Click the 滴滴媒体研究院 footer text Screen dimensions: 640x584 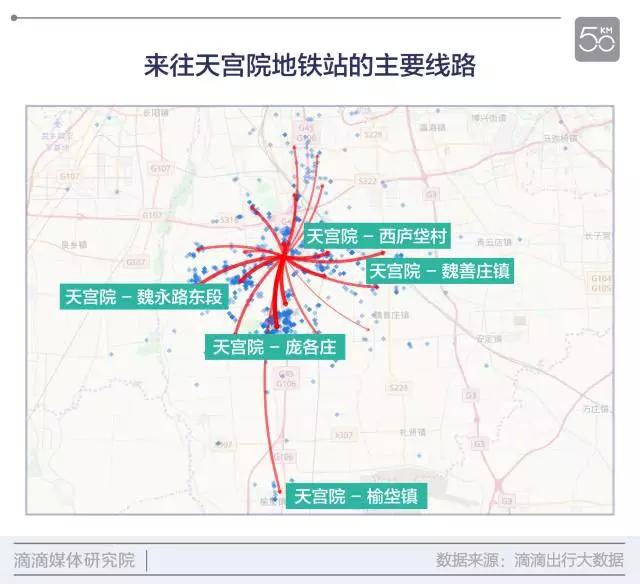click(x=74, y=560)
